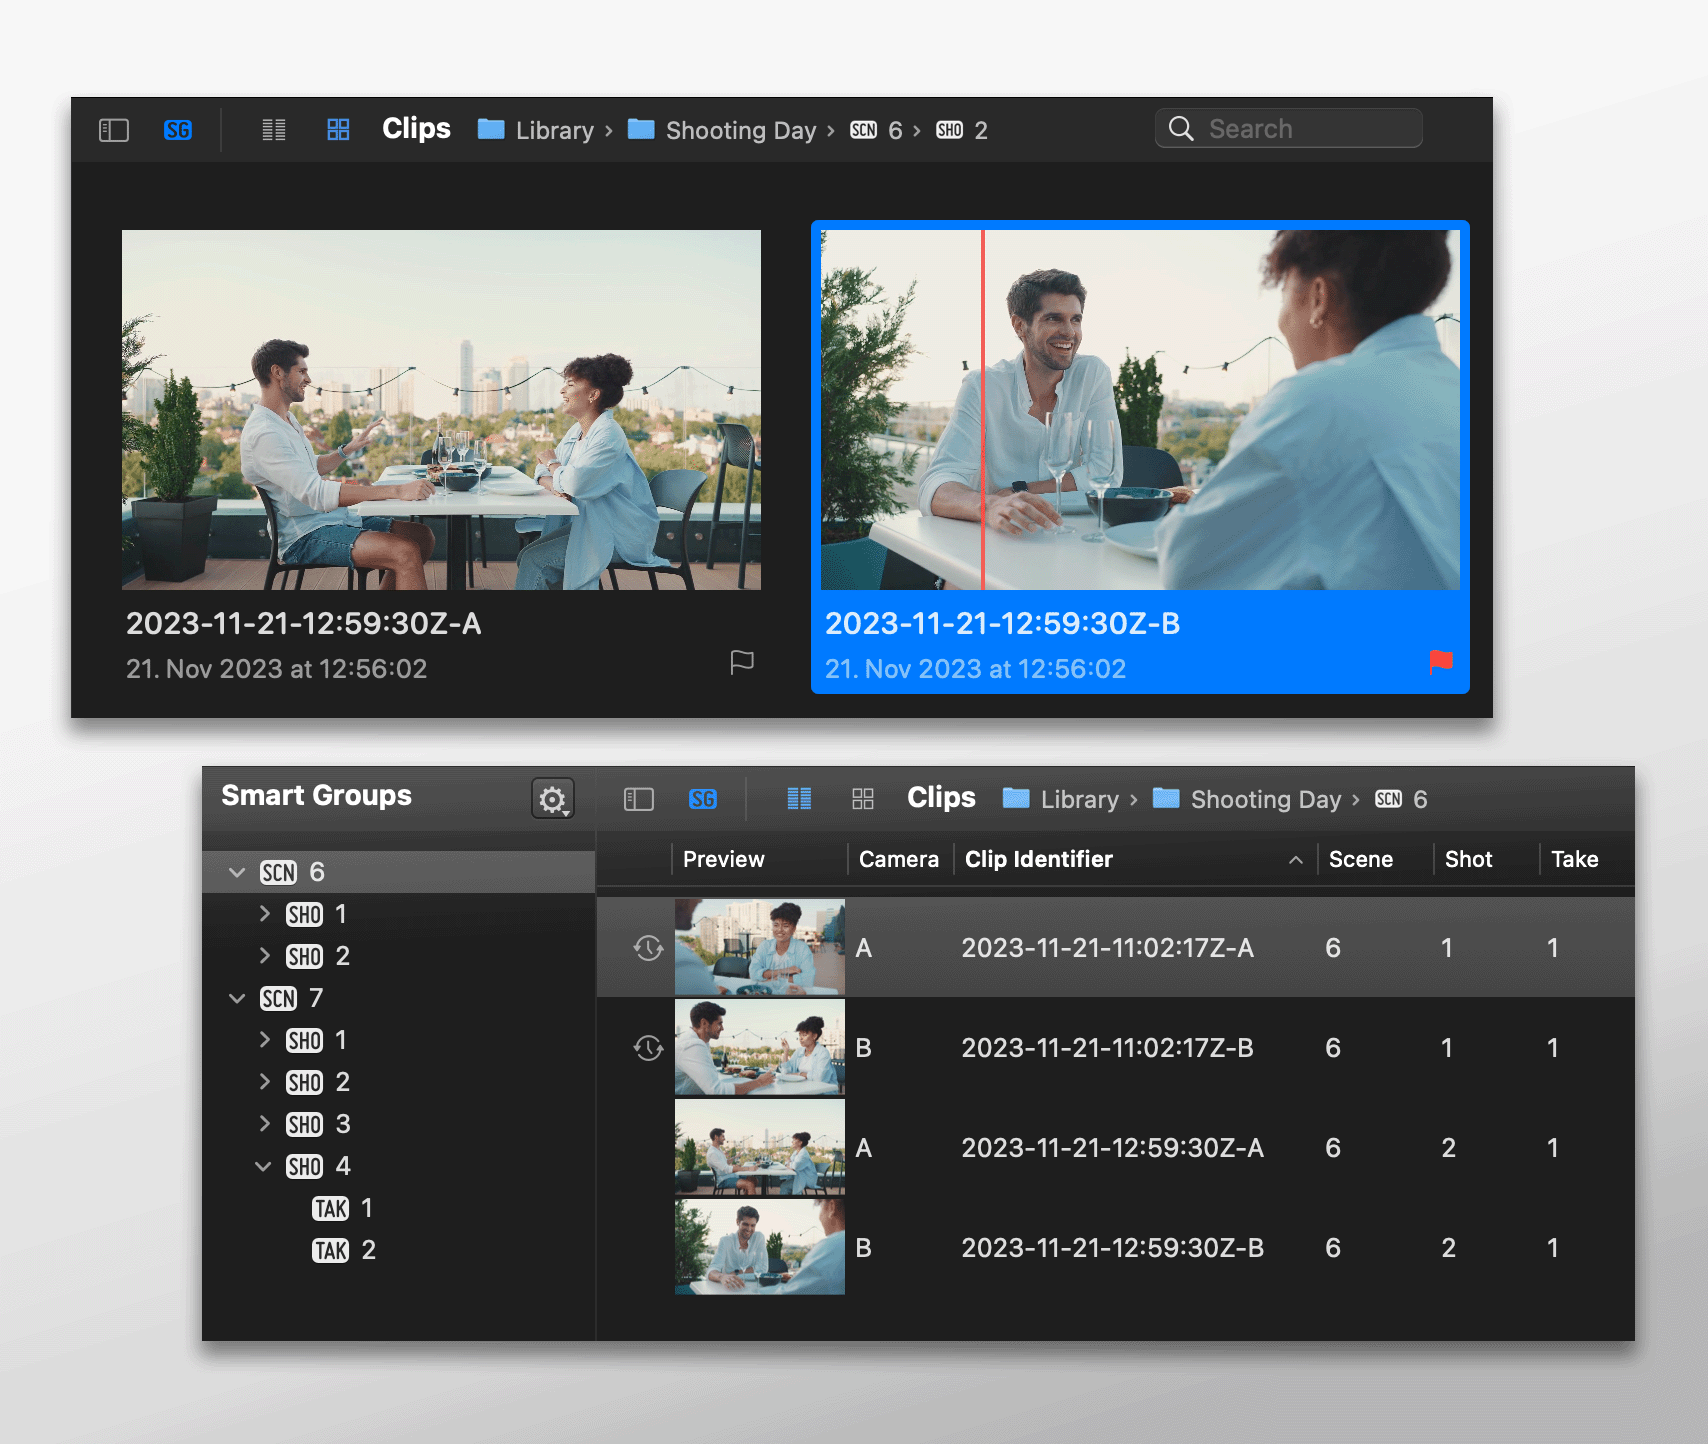Toggle sidebar in bottom Clips window

pos(639,799)
